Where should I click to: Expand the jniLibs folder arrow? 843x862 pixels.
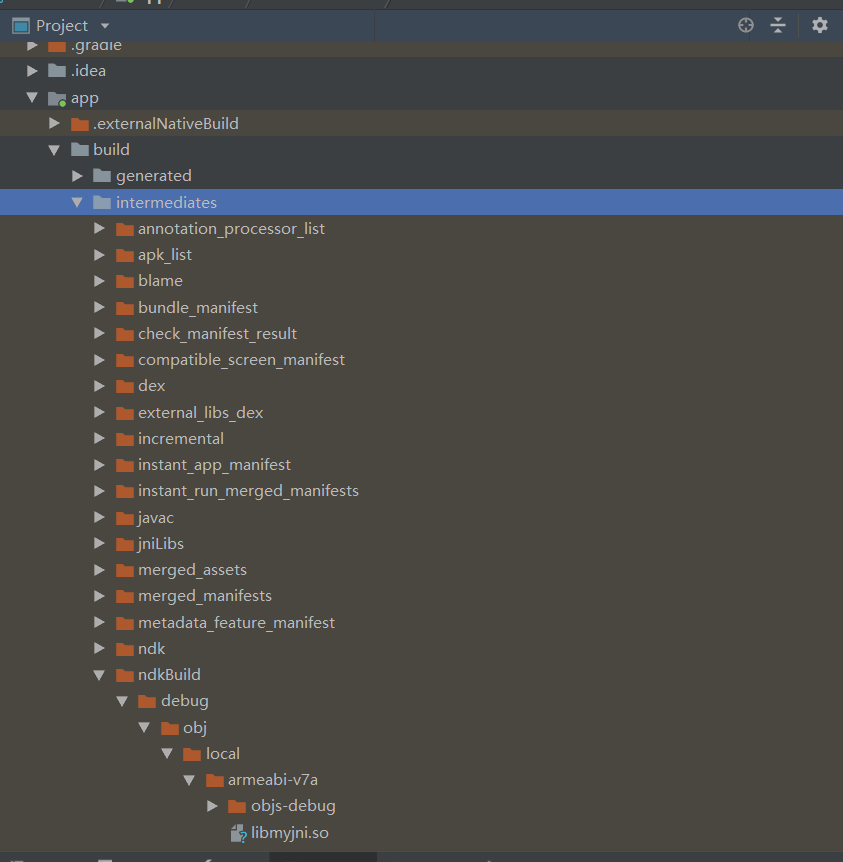click(99, 544)
